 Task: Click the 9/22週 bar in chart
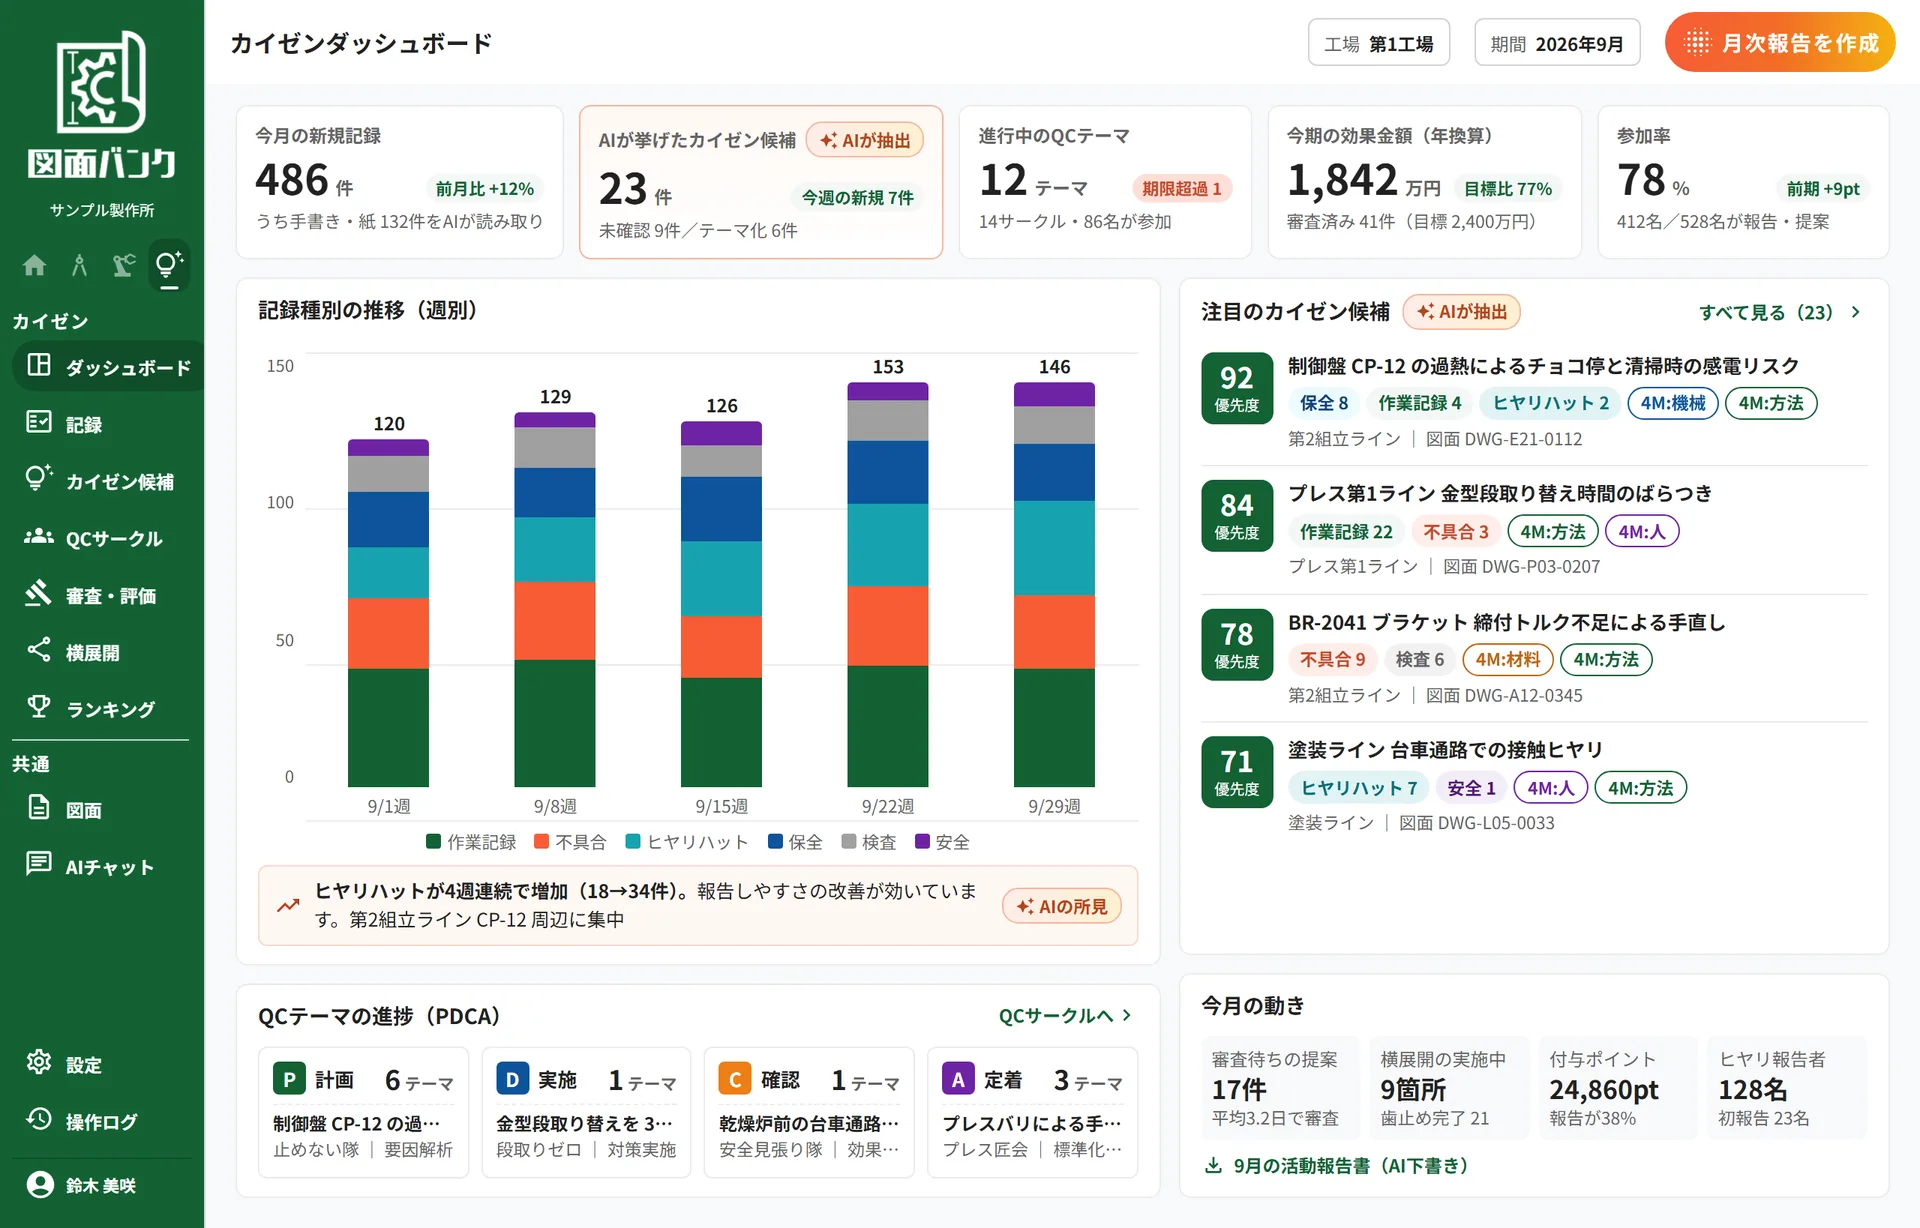887,584
